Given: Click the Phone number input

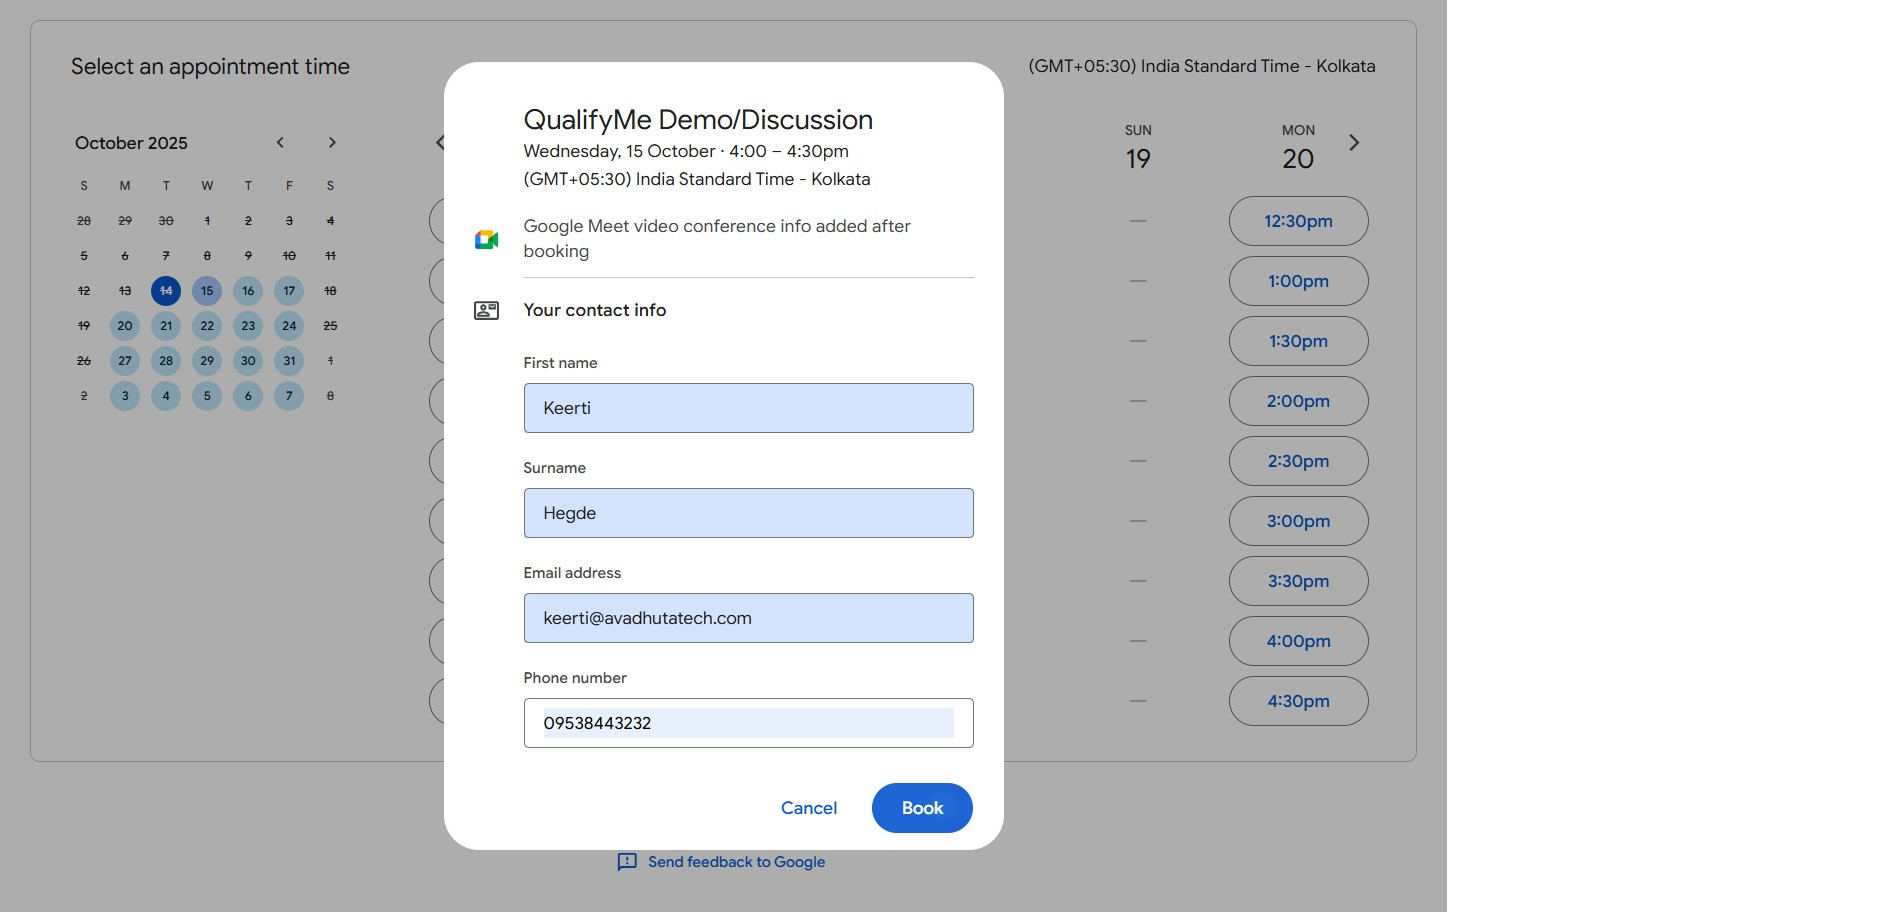Looking at the screenshot, I should [748, 723].
